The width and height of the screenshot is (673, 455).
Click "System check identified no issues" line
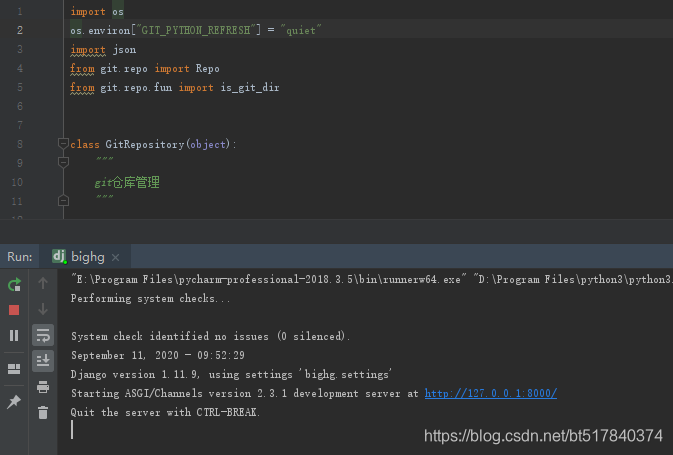(210, 336)
